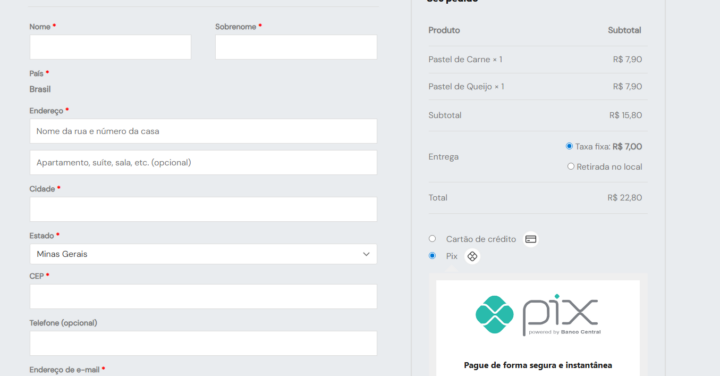Viewport: 720px width, 376px height.
Task: Select Cartão de crédito payment option
Action: [x=432, y=239]
